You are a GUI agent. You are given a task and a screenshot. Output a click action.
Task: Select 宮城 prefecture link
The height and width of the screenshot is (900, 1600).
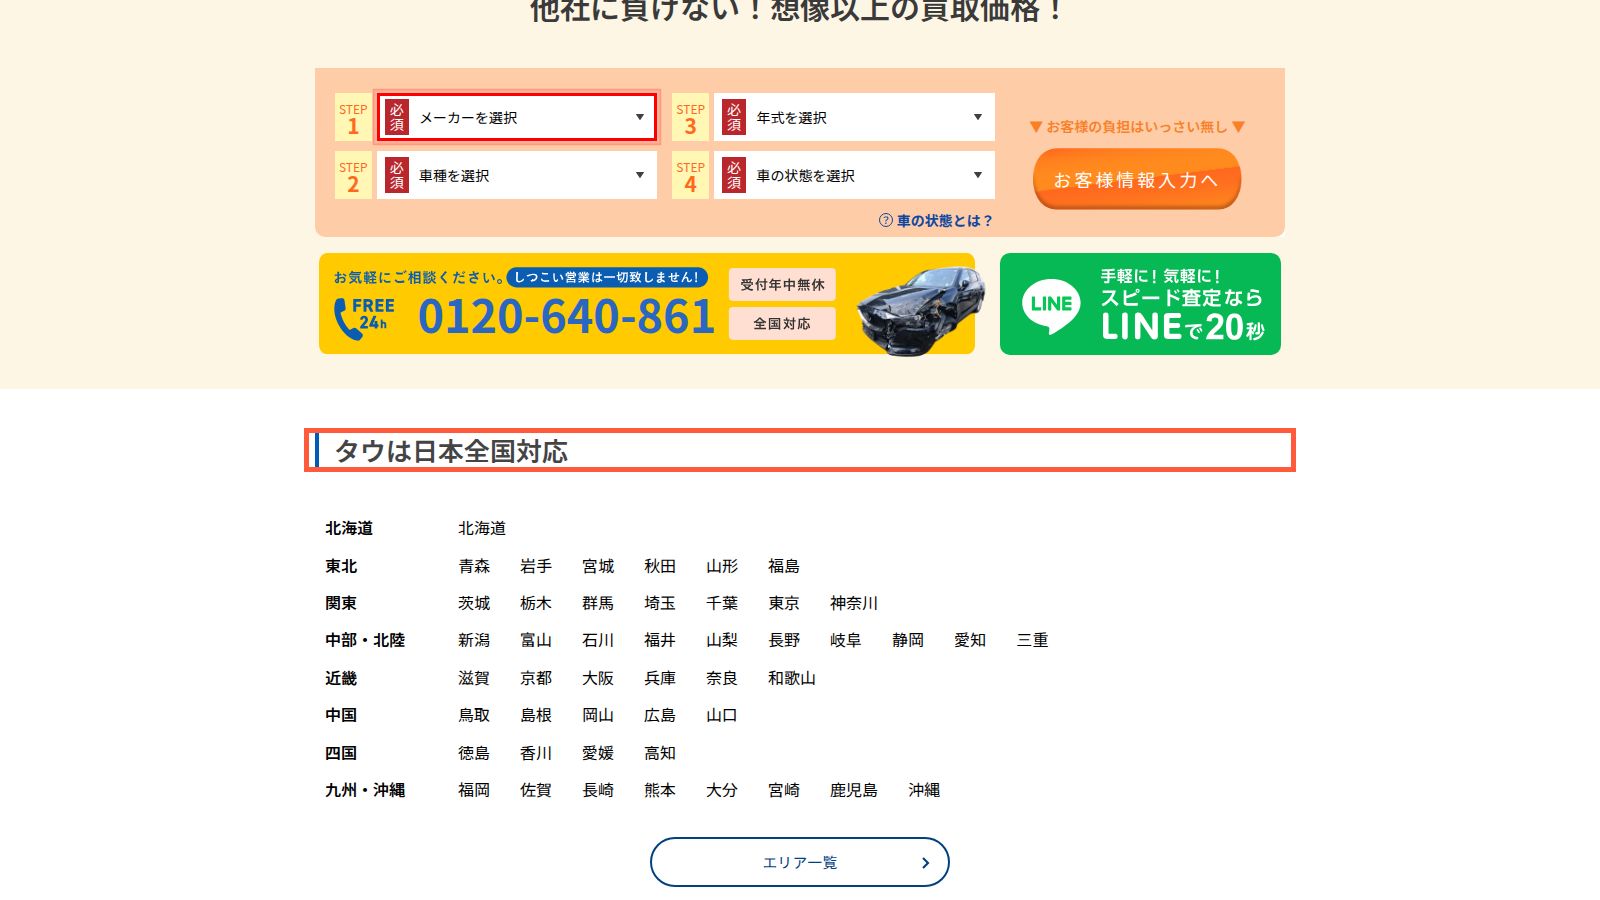click(x=598, y=566)
